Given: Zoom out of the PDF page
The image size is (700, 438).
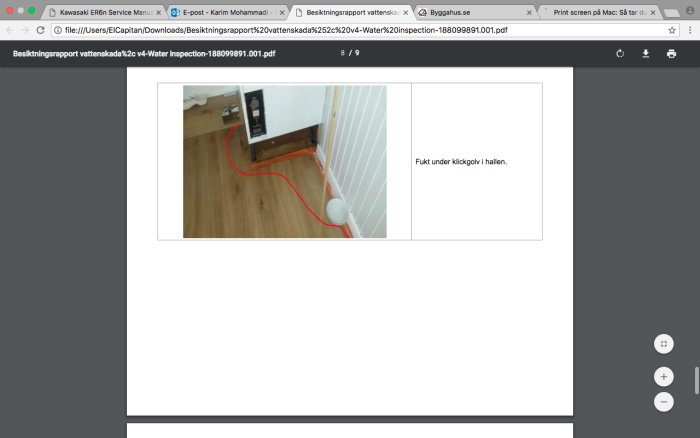Looking at the screenshot, I should (x=664, y=402).
